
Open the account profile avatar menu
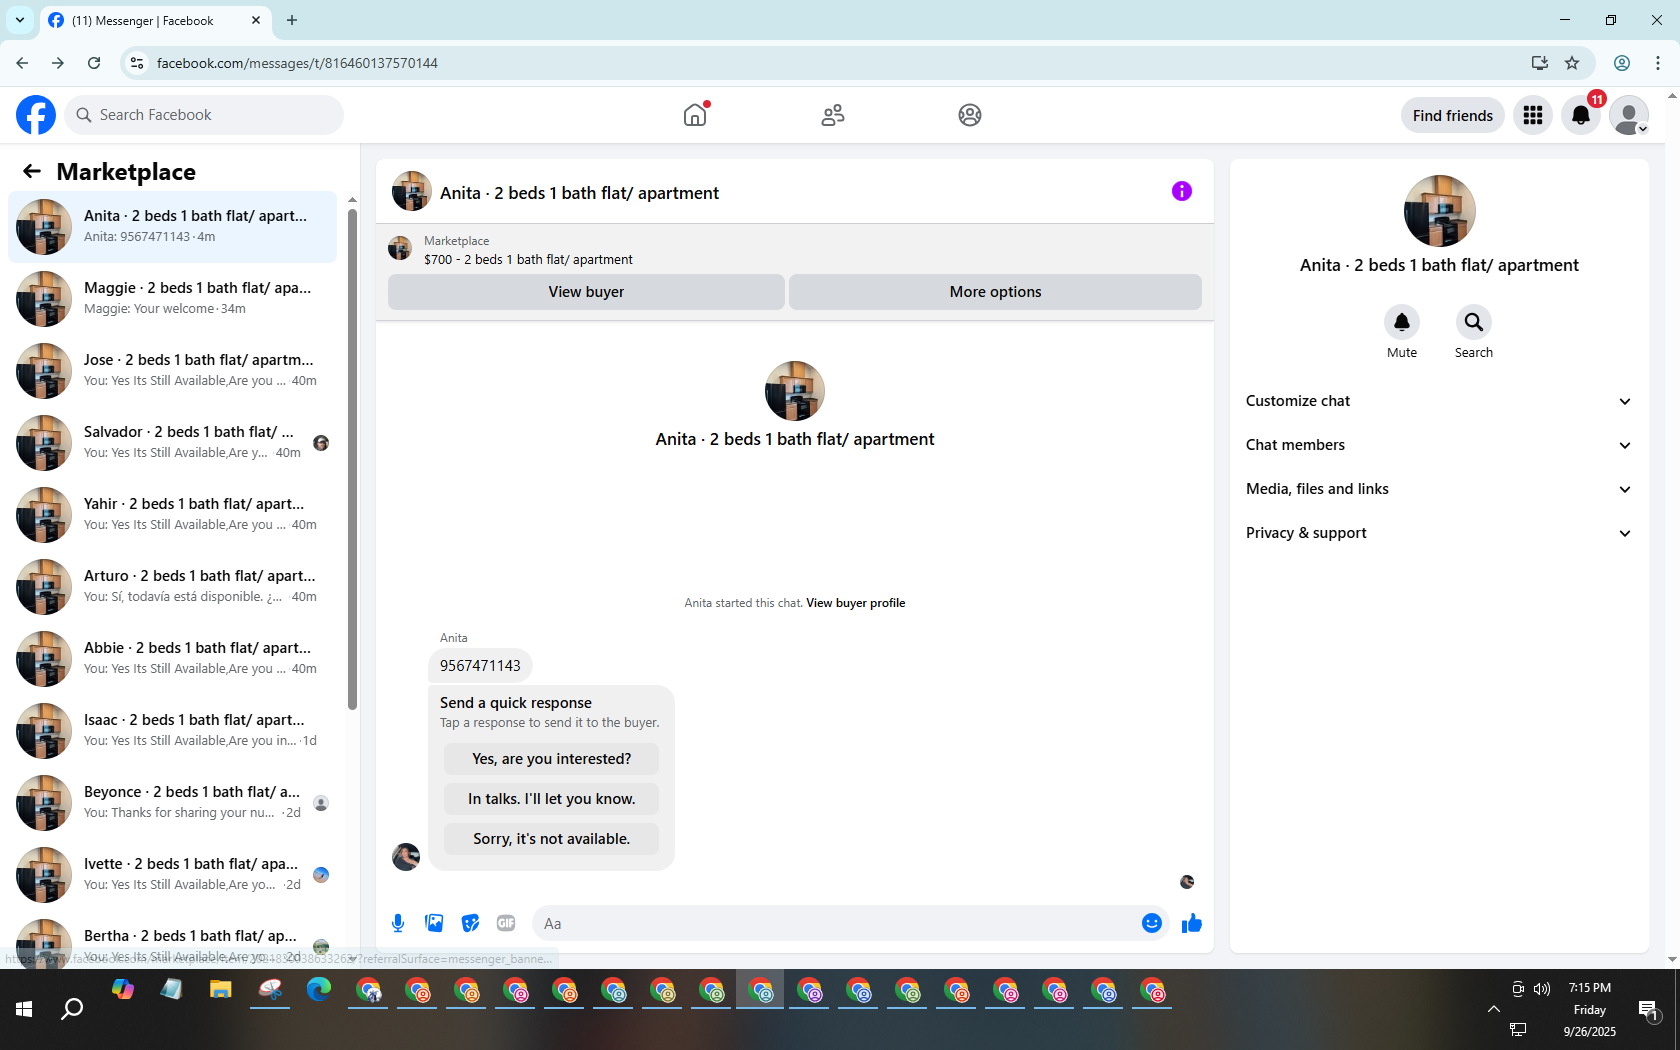click(x=1629, y=115)
